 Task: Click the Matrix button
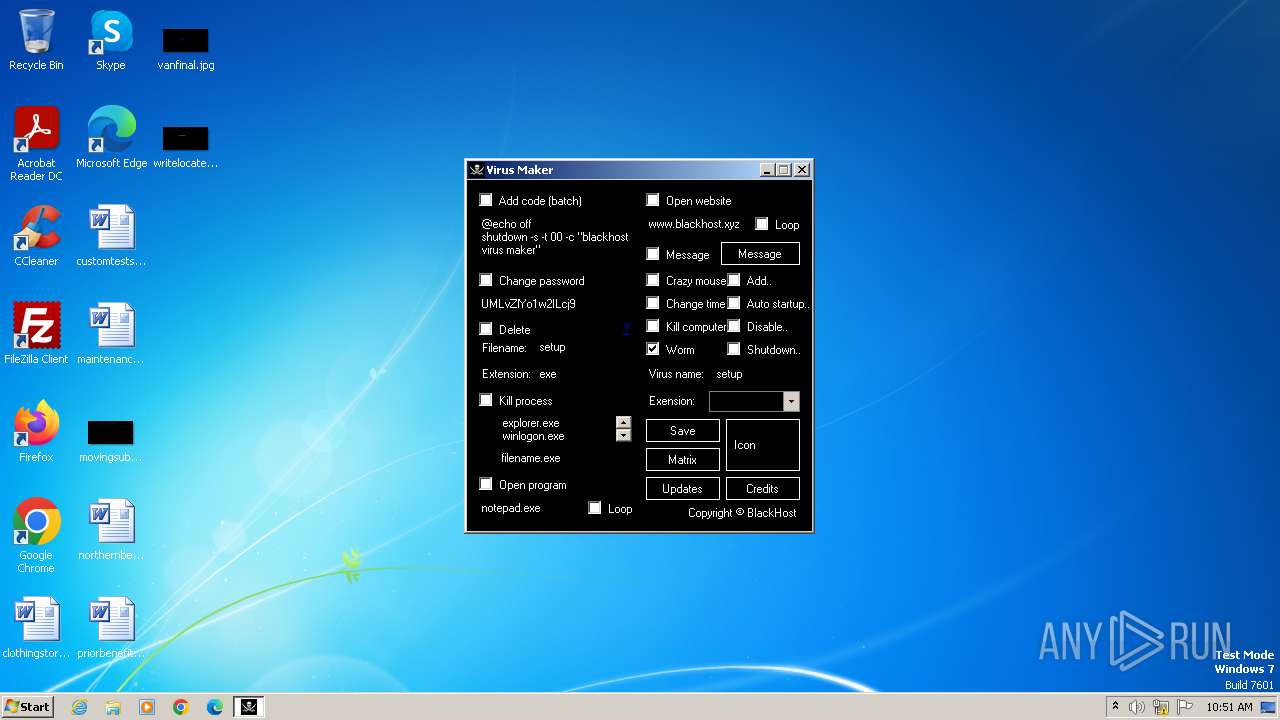pos(683,460)
